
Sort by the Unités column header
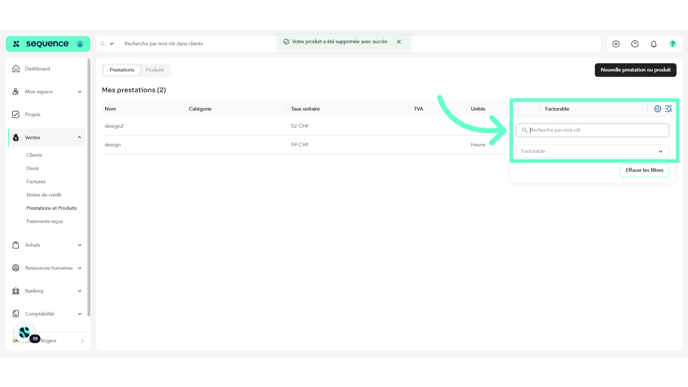click(x=478, y=109)
